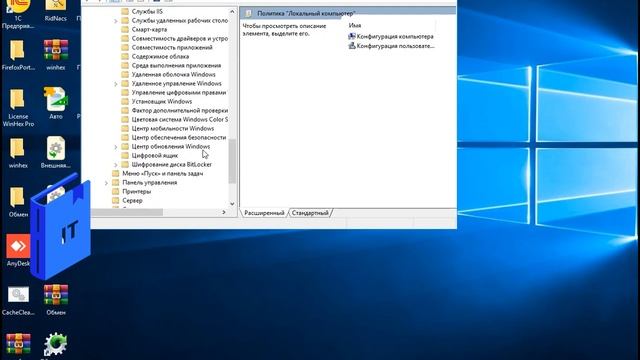This screenshot has width=640, height=360.
Task: Expand the Панель управления tree node
Action: [106, 182]
